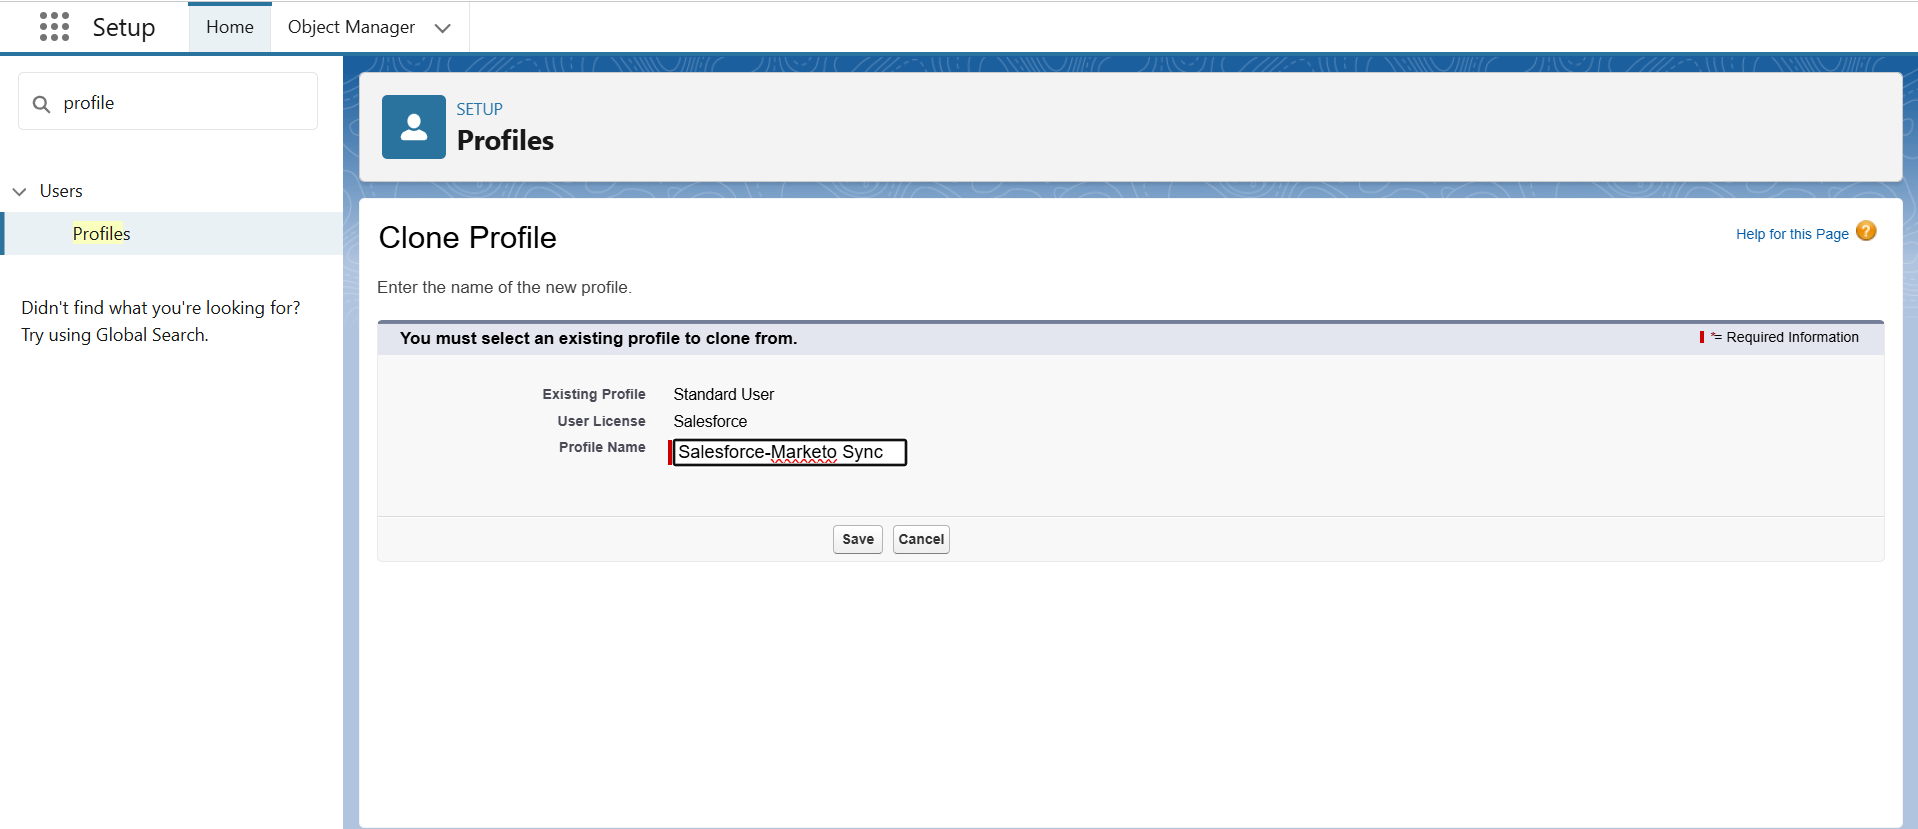This screenshot has width=1918, height=829.
Task: Click the SETUP breadcrumb text
Action: click(x=479, y=109)
